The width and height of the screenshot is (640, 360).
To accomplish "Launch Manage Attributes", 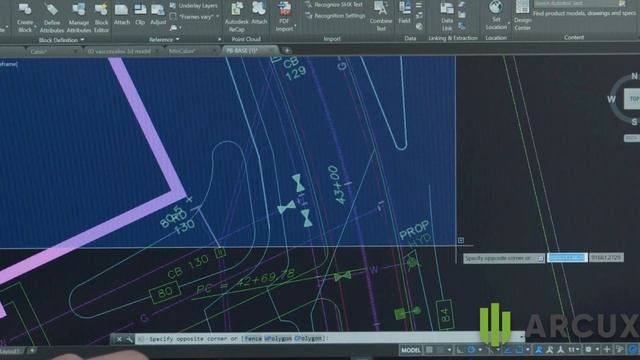I will (x=78, y=18).
